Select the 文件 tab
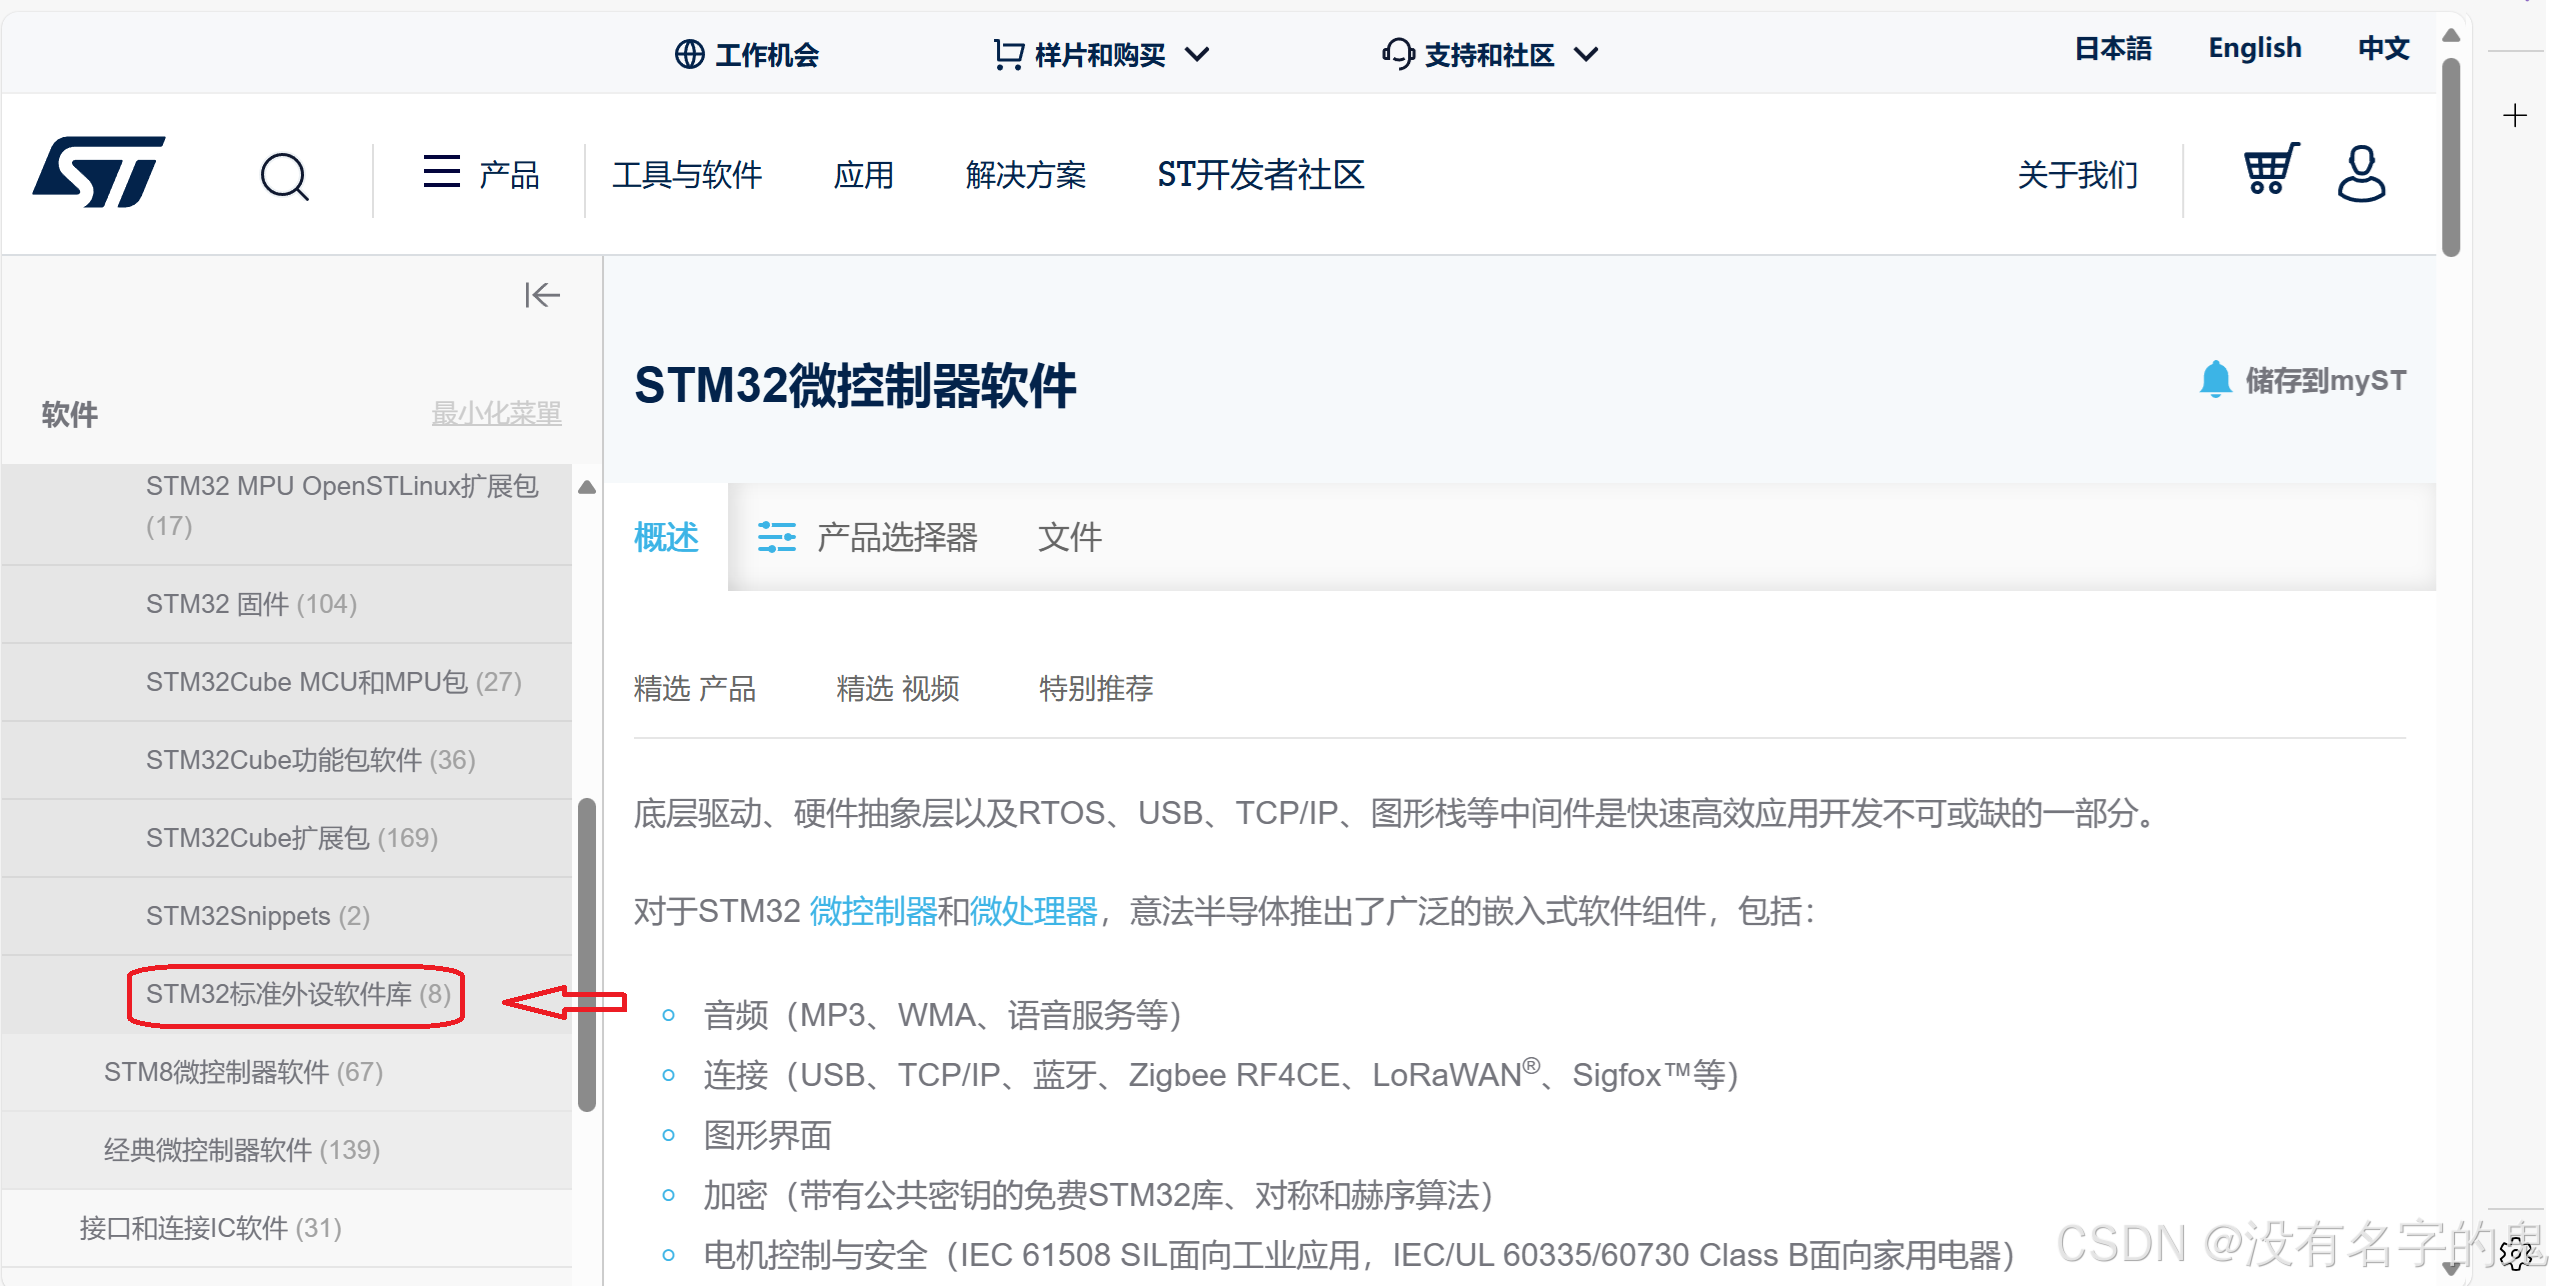 tap(1070, 537)
